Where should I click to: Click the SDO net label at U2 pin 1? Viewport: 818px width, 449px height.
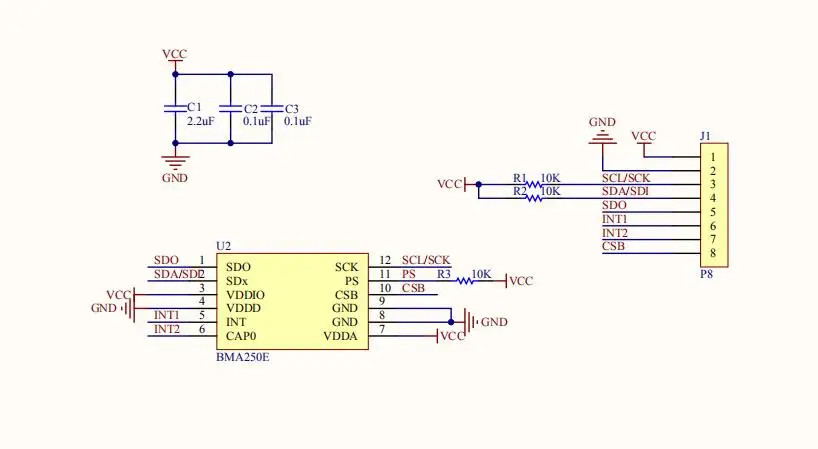tap(166, 260)
